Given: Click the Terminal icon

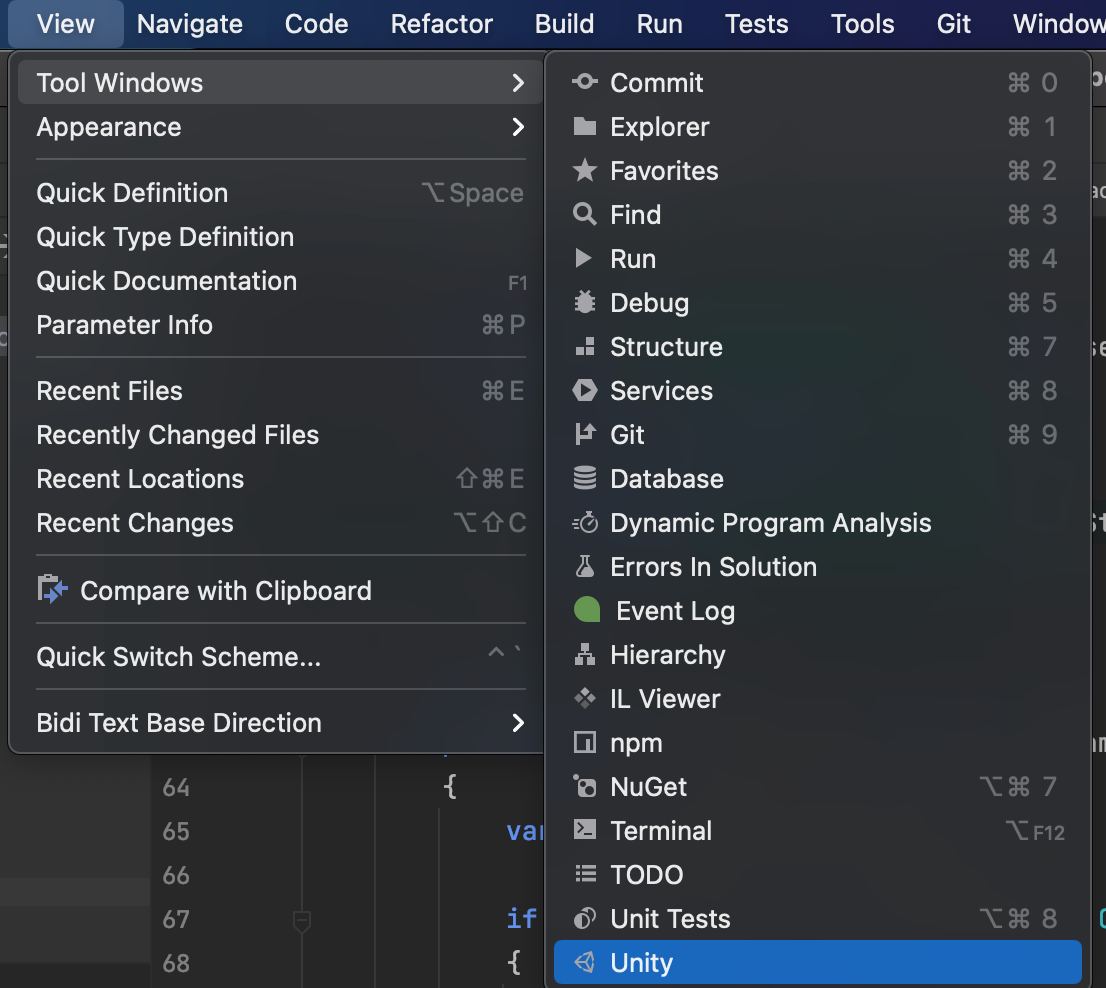Looking at the screenshot, I should pos(585,830).
